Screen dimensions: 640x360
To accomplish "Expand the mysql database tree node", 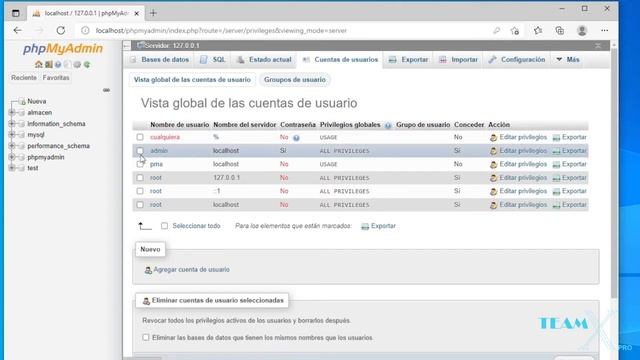I will click(x=12, y=134).
